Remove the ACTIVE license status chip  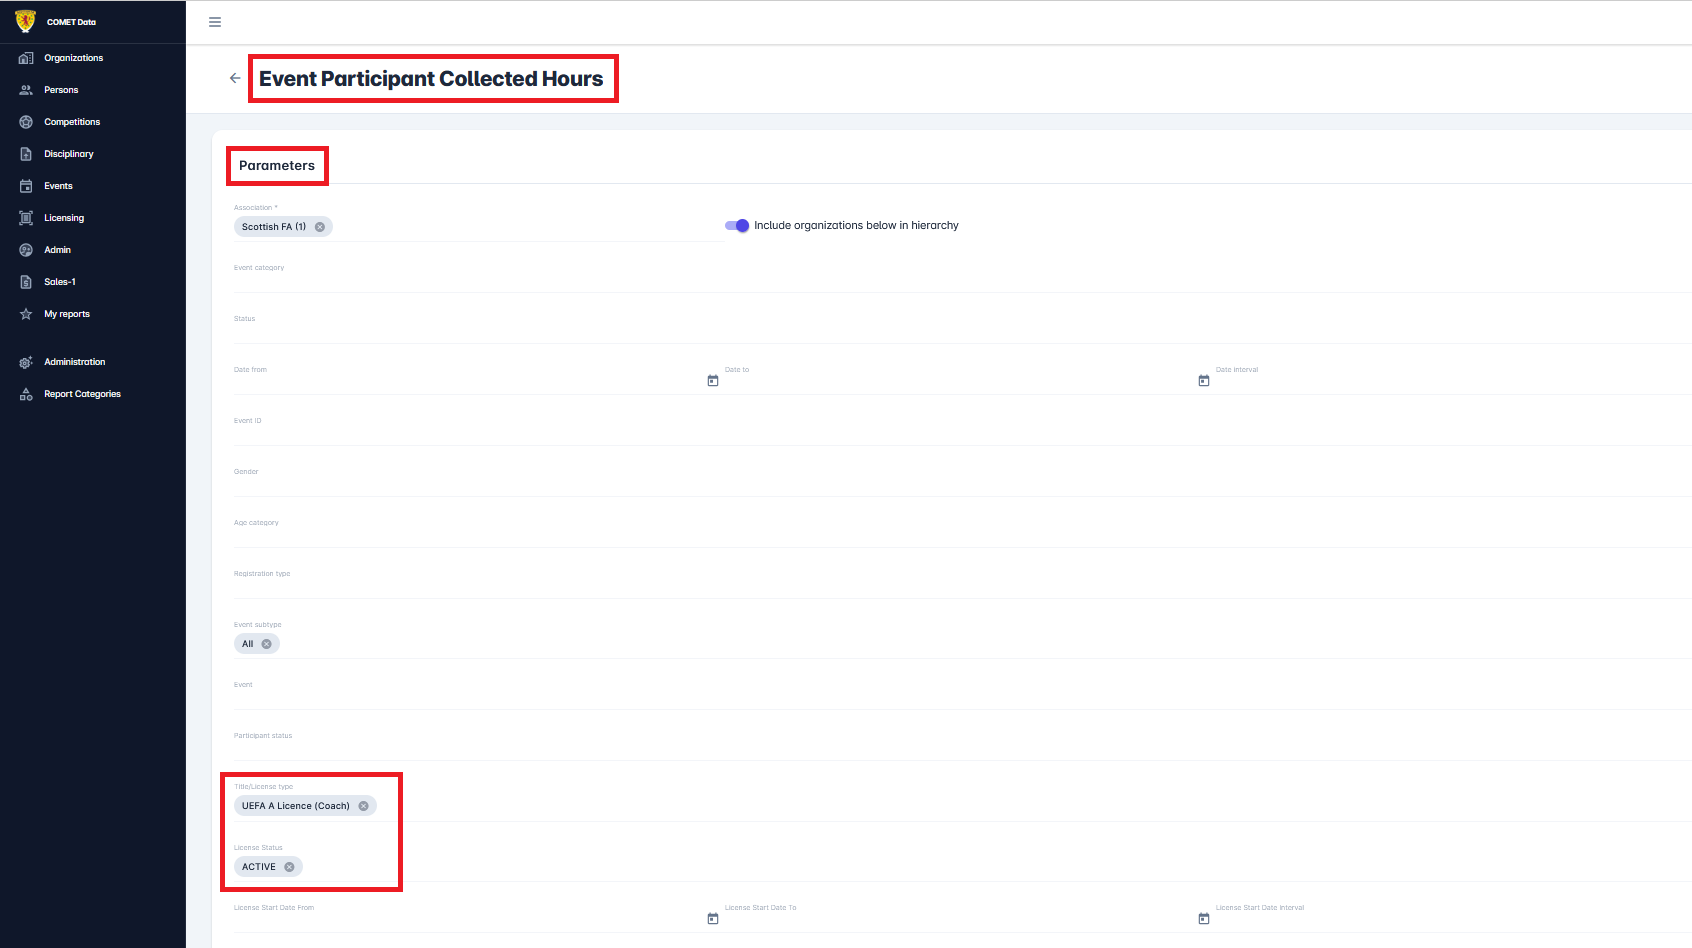pos(290,867)
